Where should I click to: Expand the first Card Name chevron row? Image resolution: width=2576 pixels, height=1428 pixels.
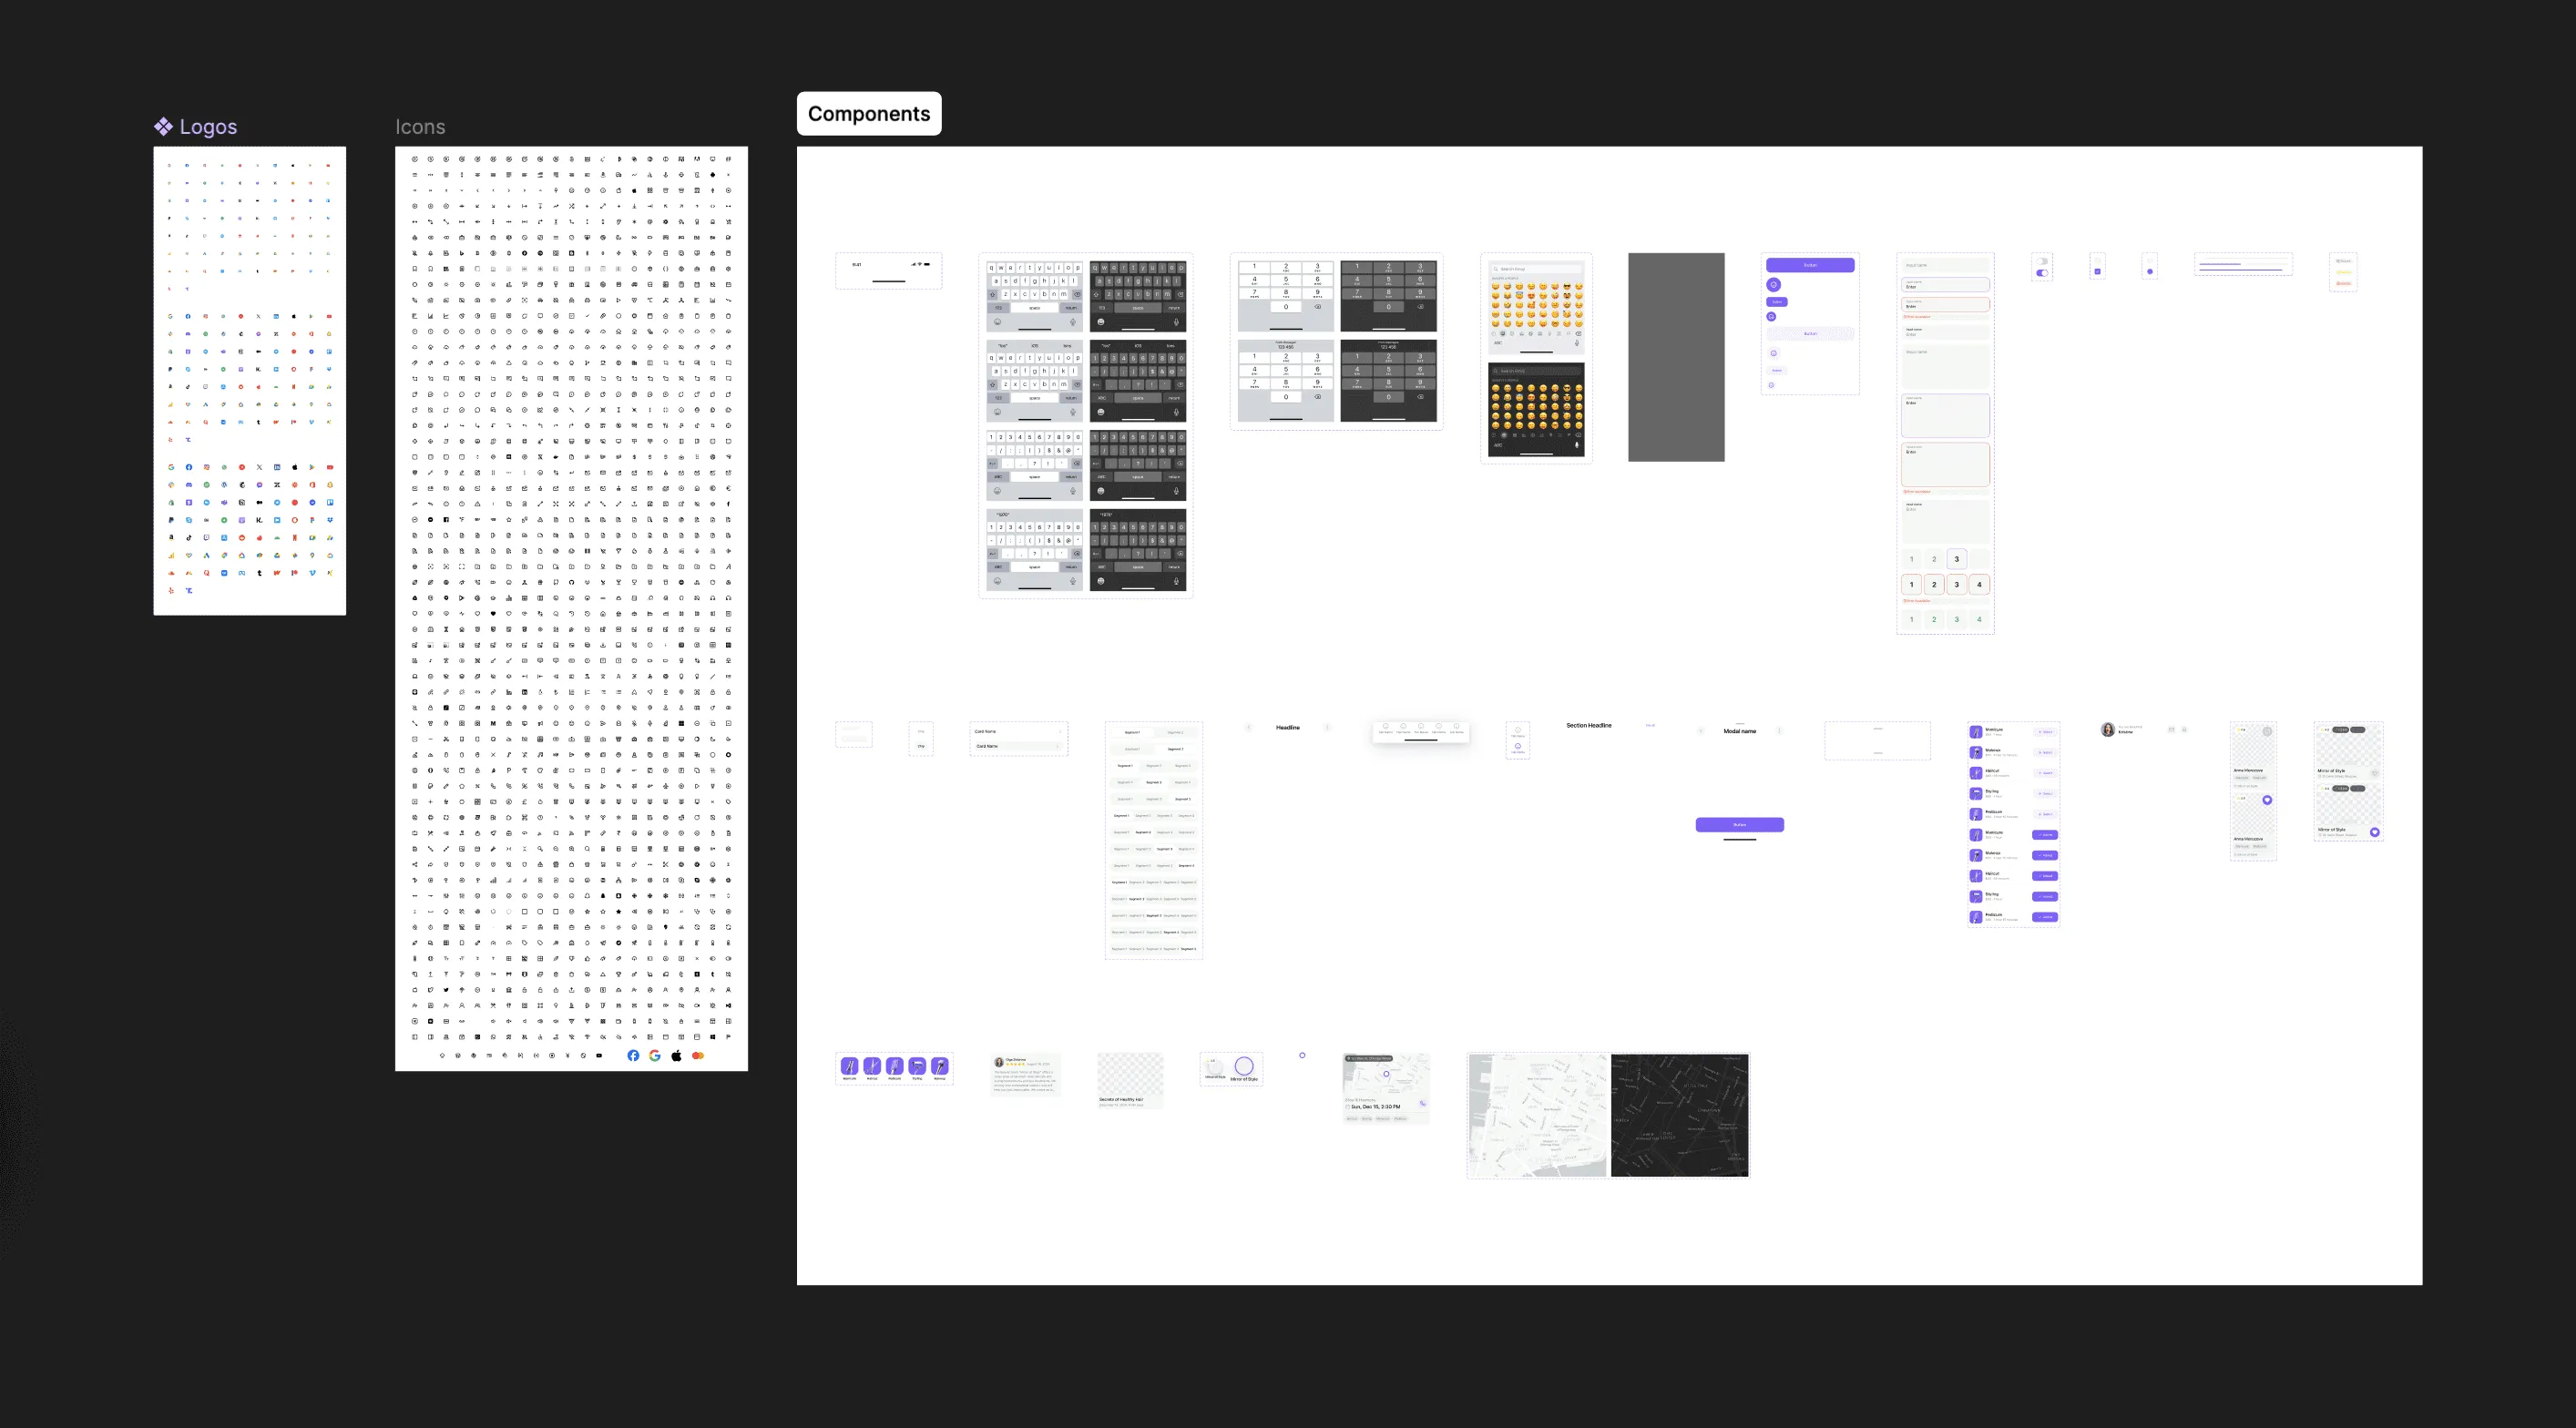tap(1059, 731)
